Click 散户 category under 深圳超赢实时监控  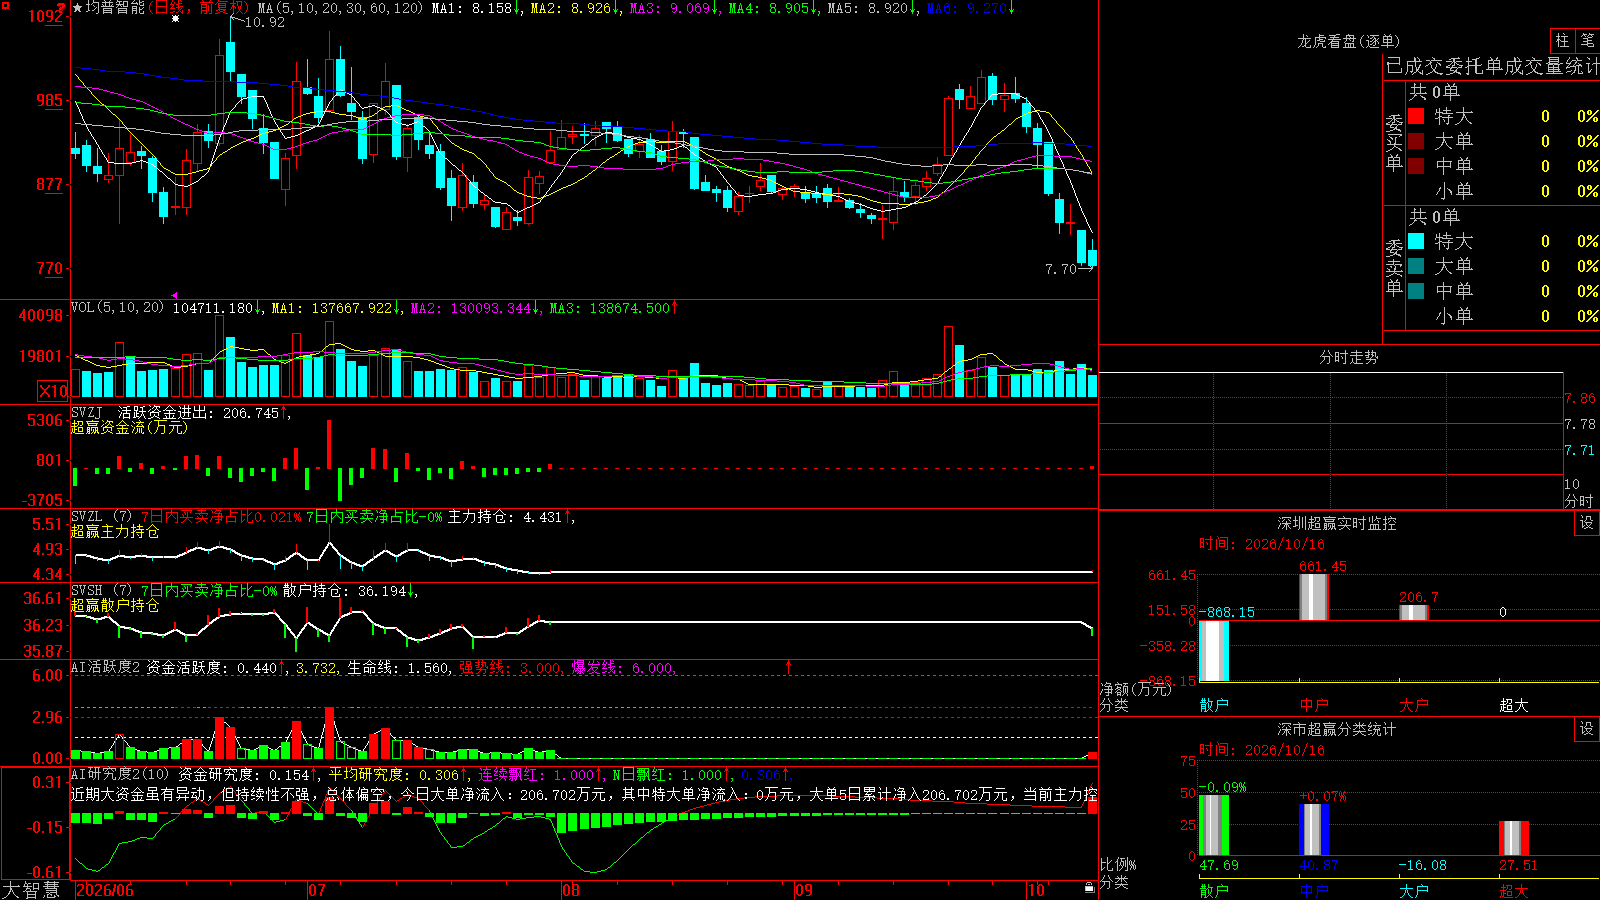[x=1214, y=705]
